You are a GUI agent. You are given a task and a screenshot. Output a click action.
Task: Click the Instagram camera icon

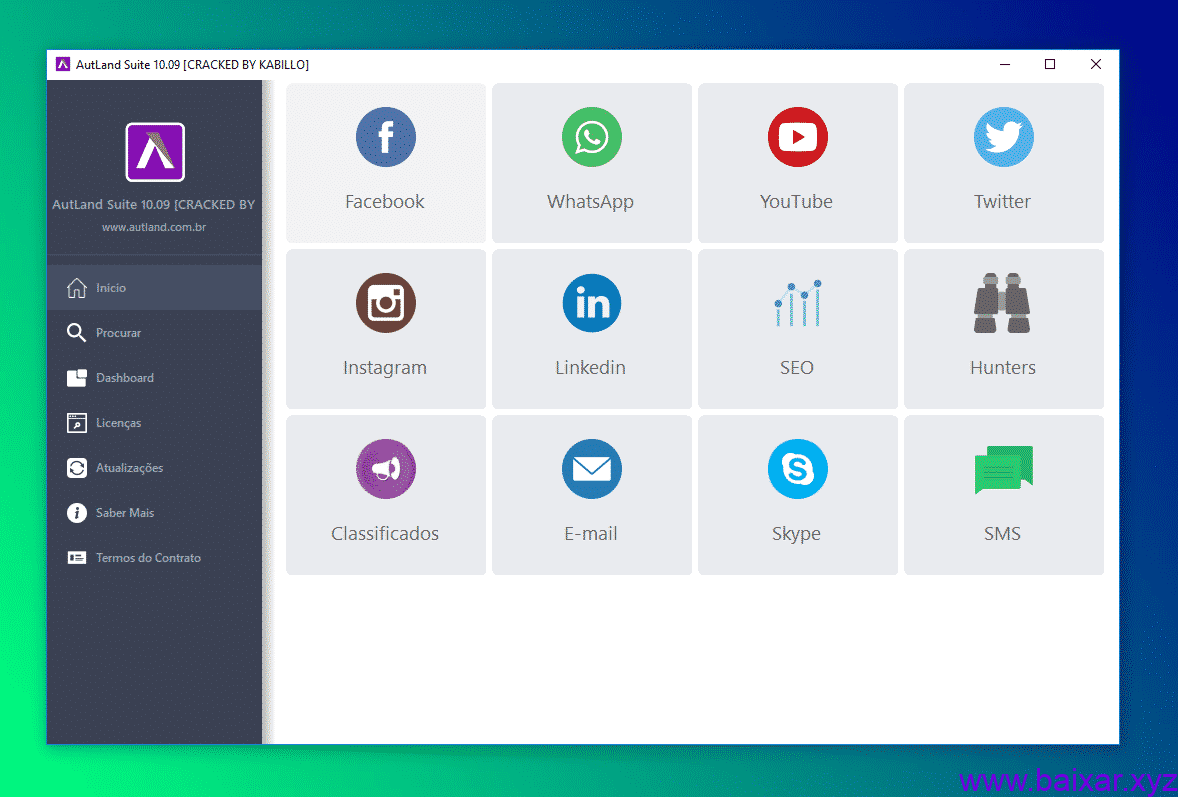(385, 304)
